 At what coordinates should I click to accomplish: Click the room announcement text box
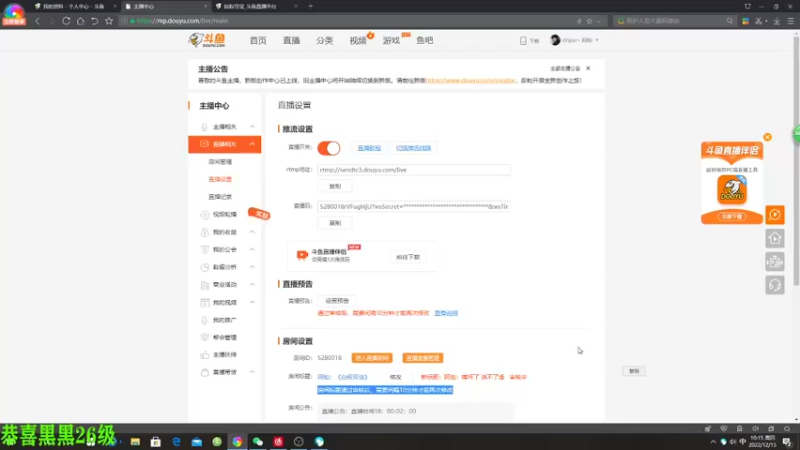tap(416, 411)
